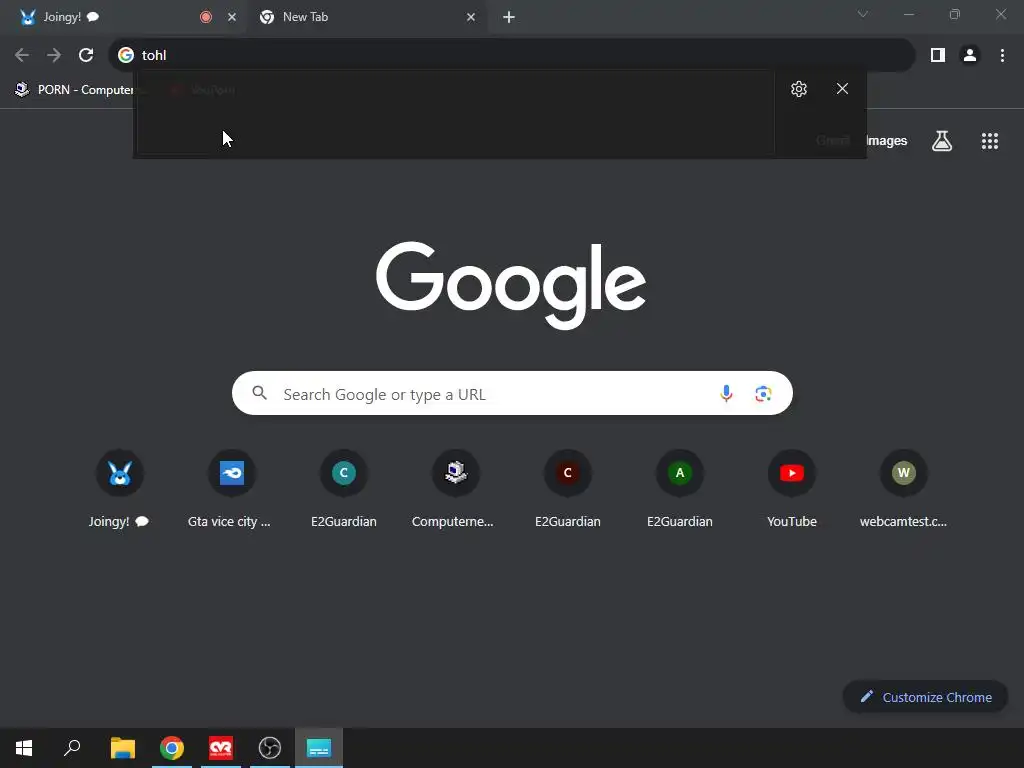Open the YouTube shortcut
The width and height of the screenshot is (1024, 768).
coord(792,488)
